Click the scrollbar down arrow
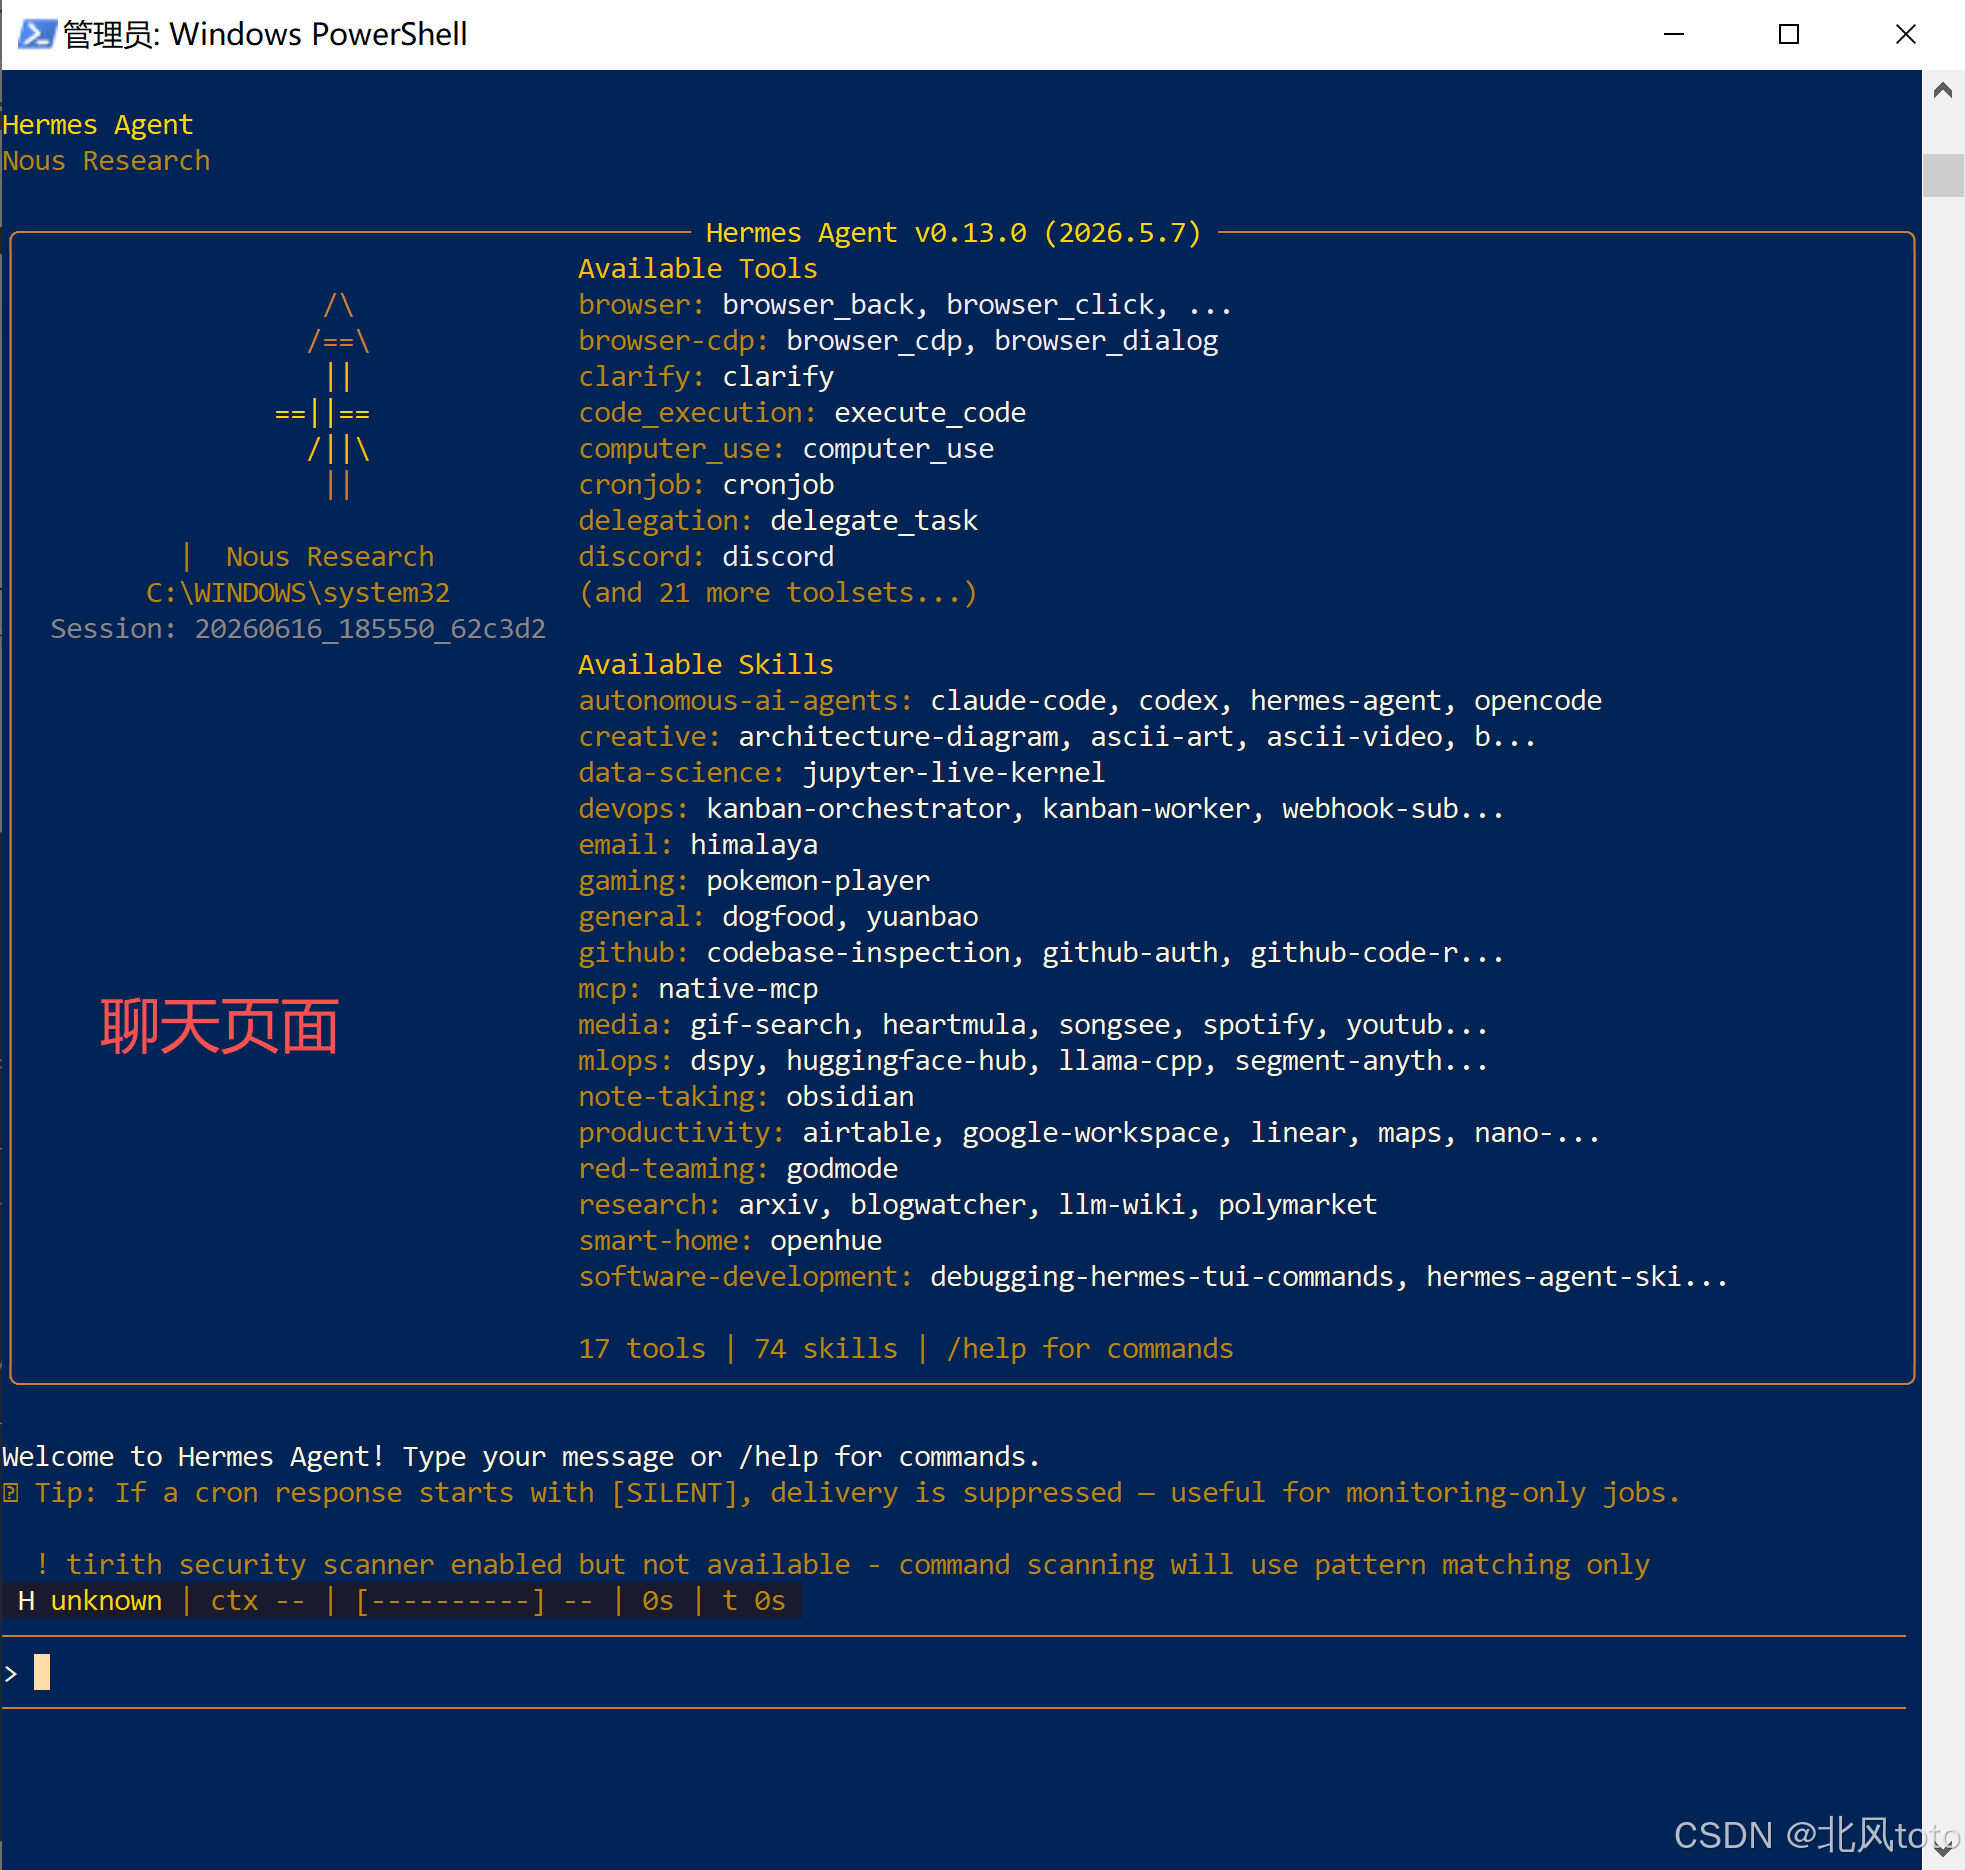The image size is (1965, 1870). (x=1943, y=1849)
